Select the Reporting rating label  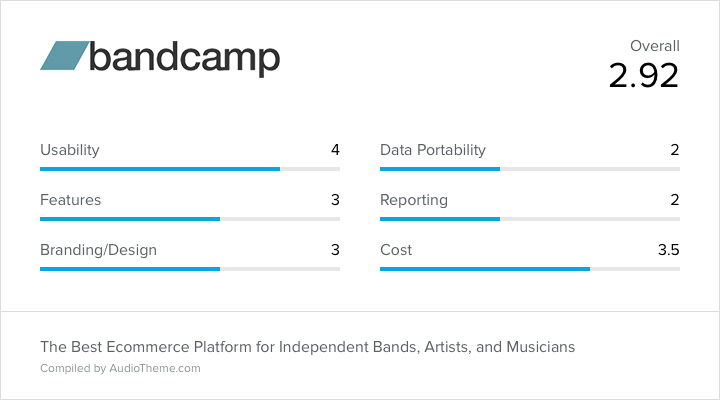(x=414, y=200)
